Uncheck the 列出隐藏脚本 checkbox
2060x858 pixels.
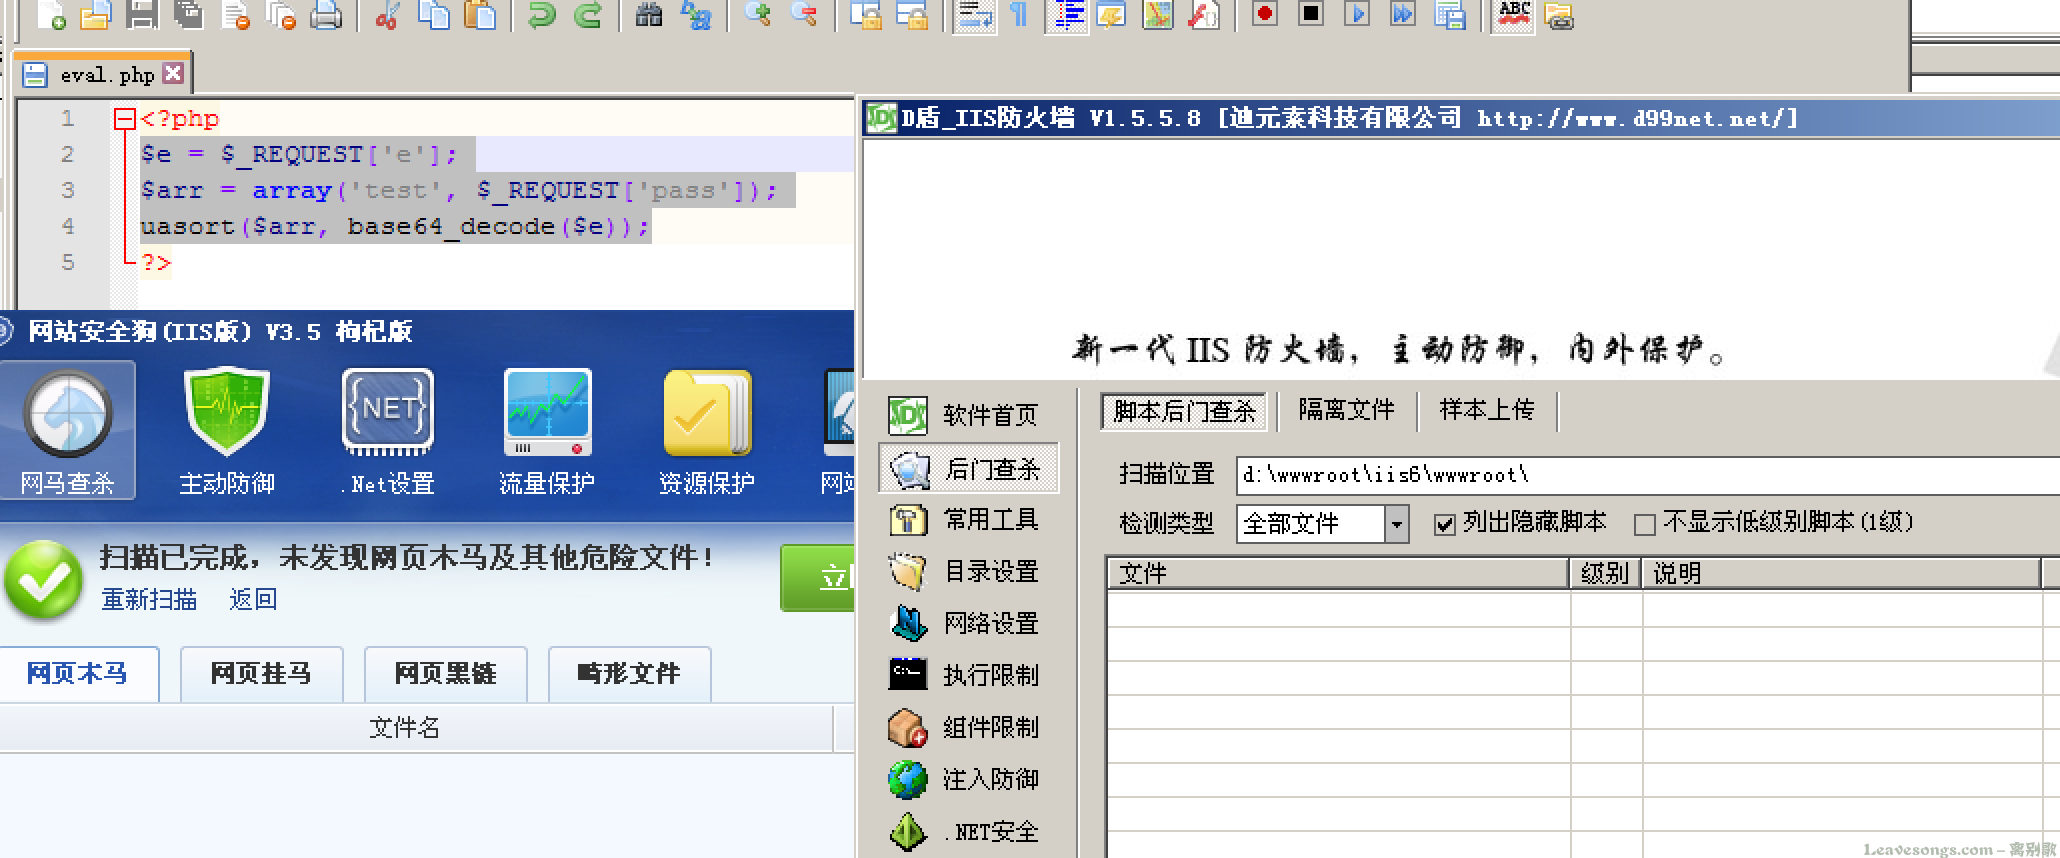click(1444, 524)
